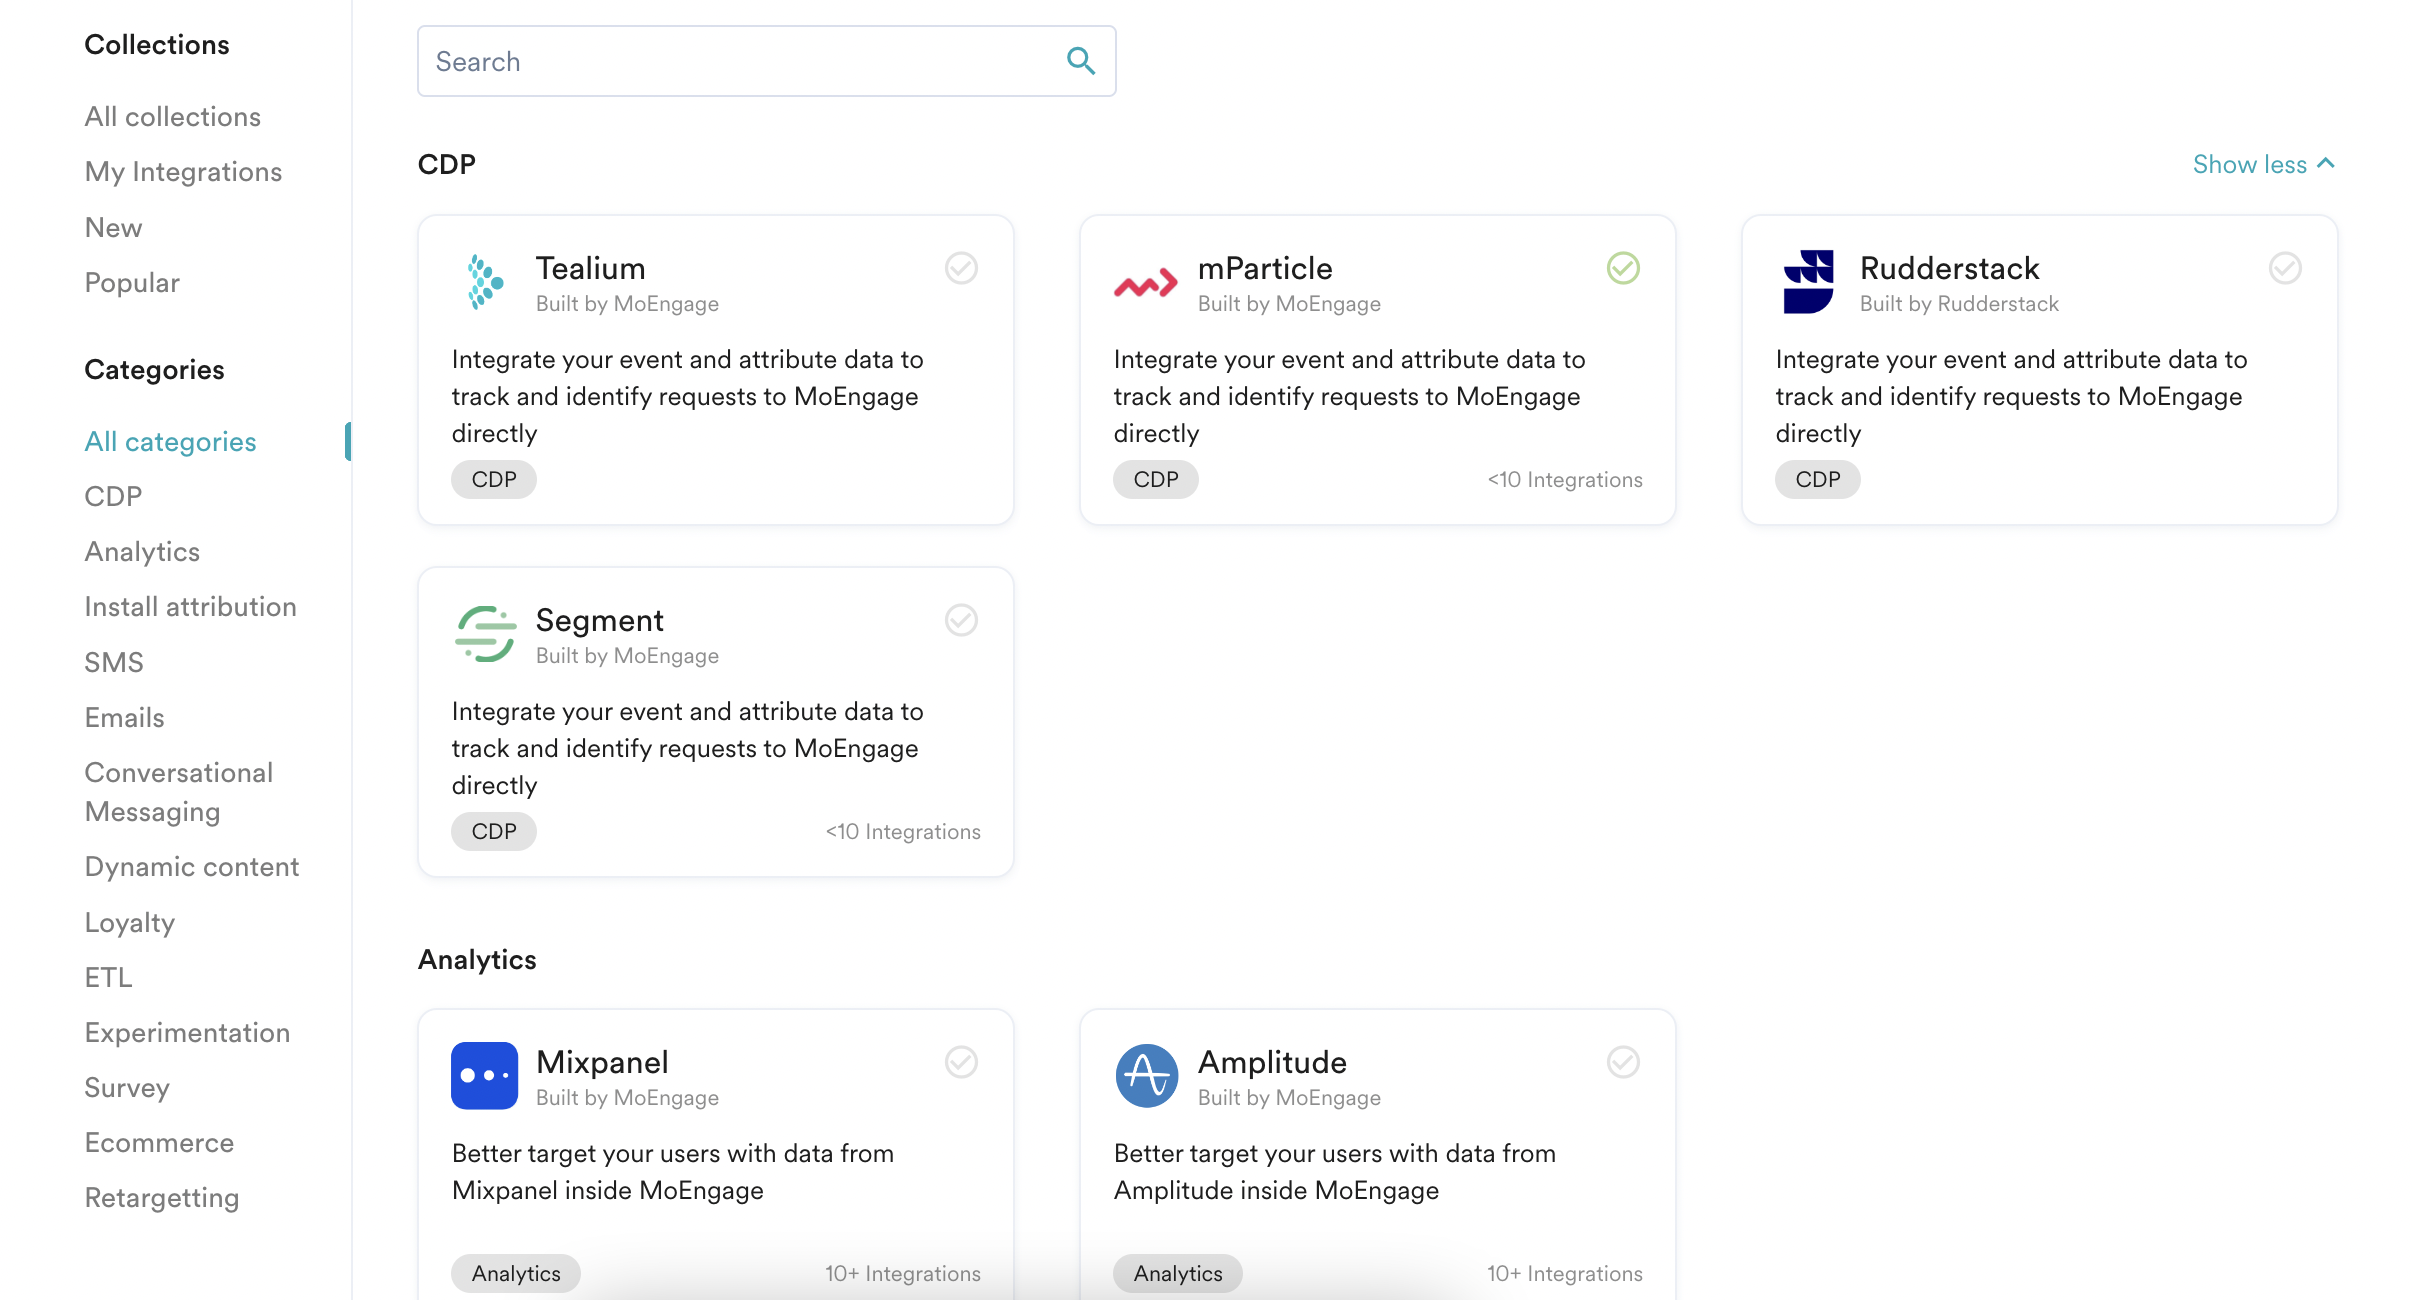Toggle the Rudderstack card checkmark

(x=2285, y=268)
